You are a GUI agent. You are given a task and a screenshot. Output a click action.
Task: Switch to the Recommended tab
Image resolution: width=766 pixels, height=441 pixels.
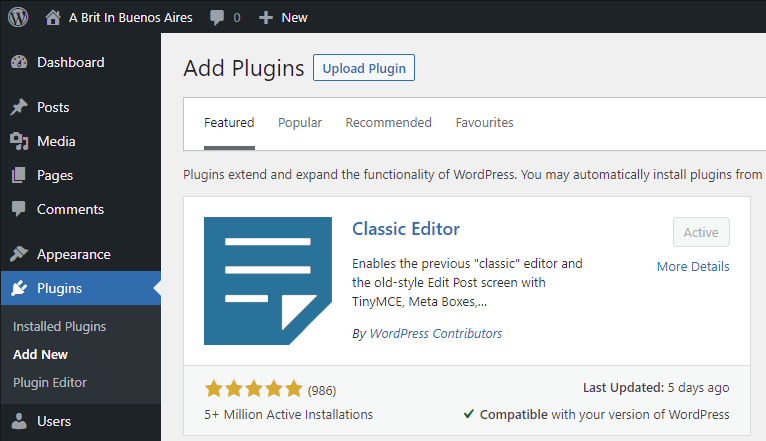388,123
